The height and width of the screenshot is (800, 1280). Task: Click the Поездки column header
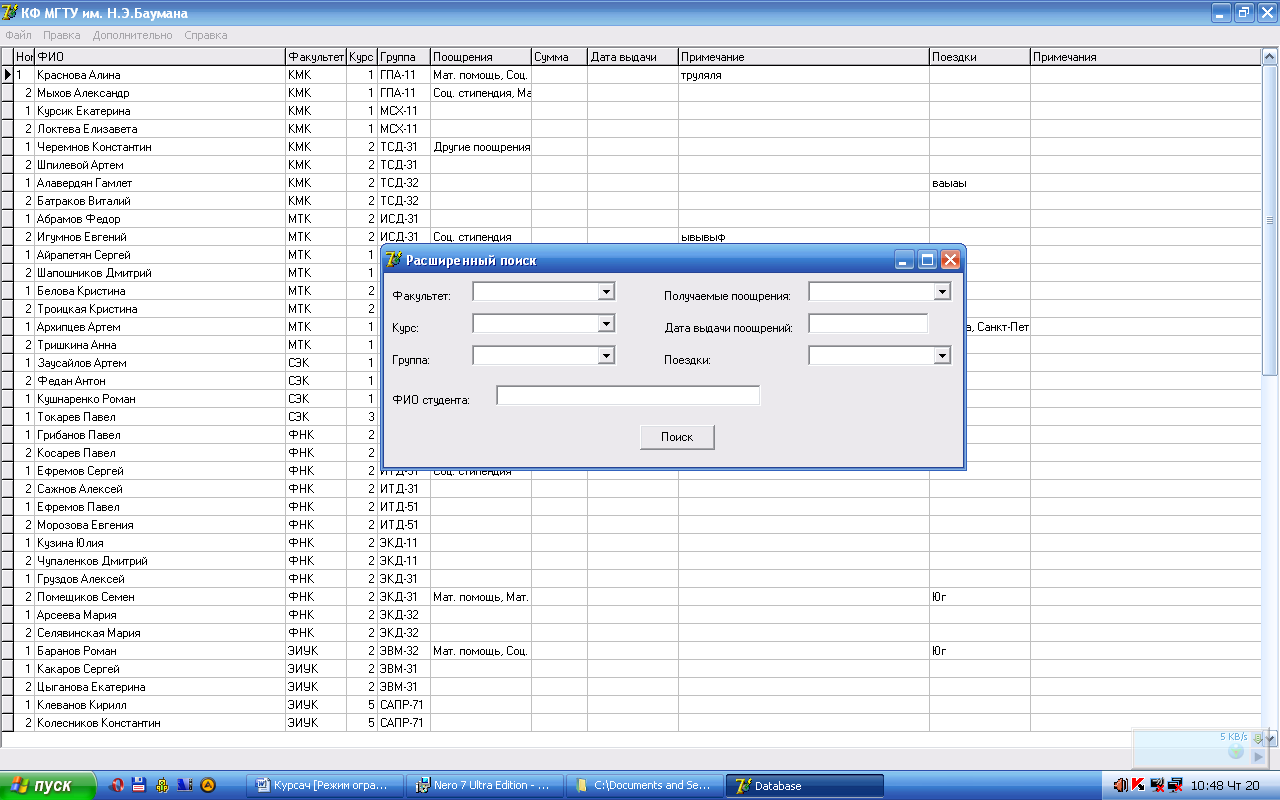(x=980, y=57)
